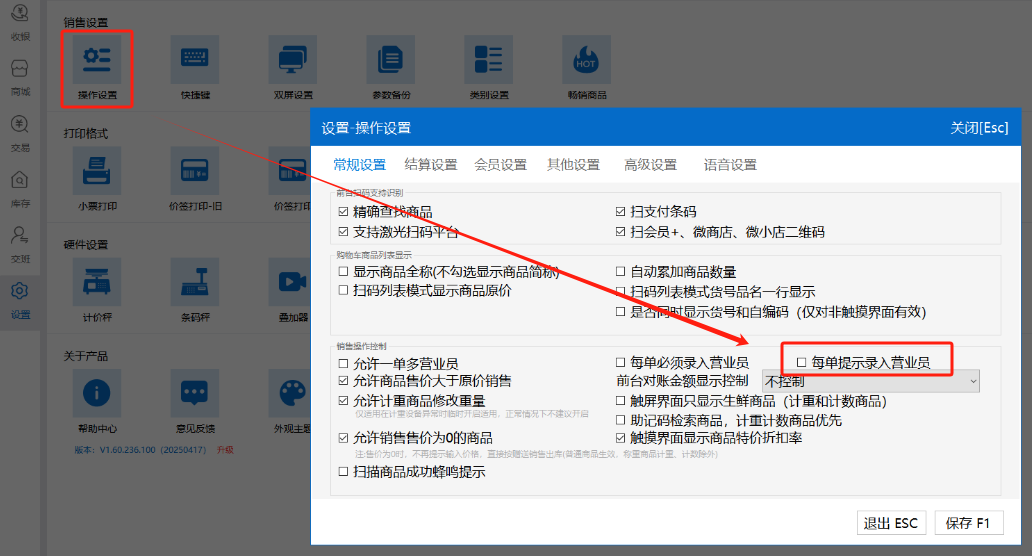Open the 双屏设置 icon
This screenshot has height=556, width=1032.
293,59
